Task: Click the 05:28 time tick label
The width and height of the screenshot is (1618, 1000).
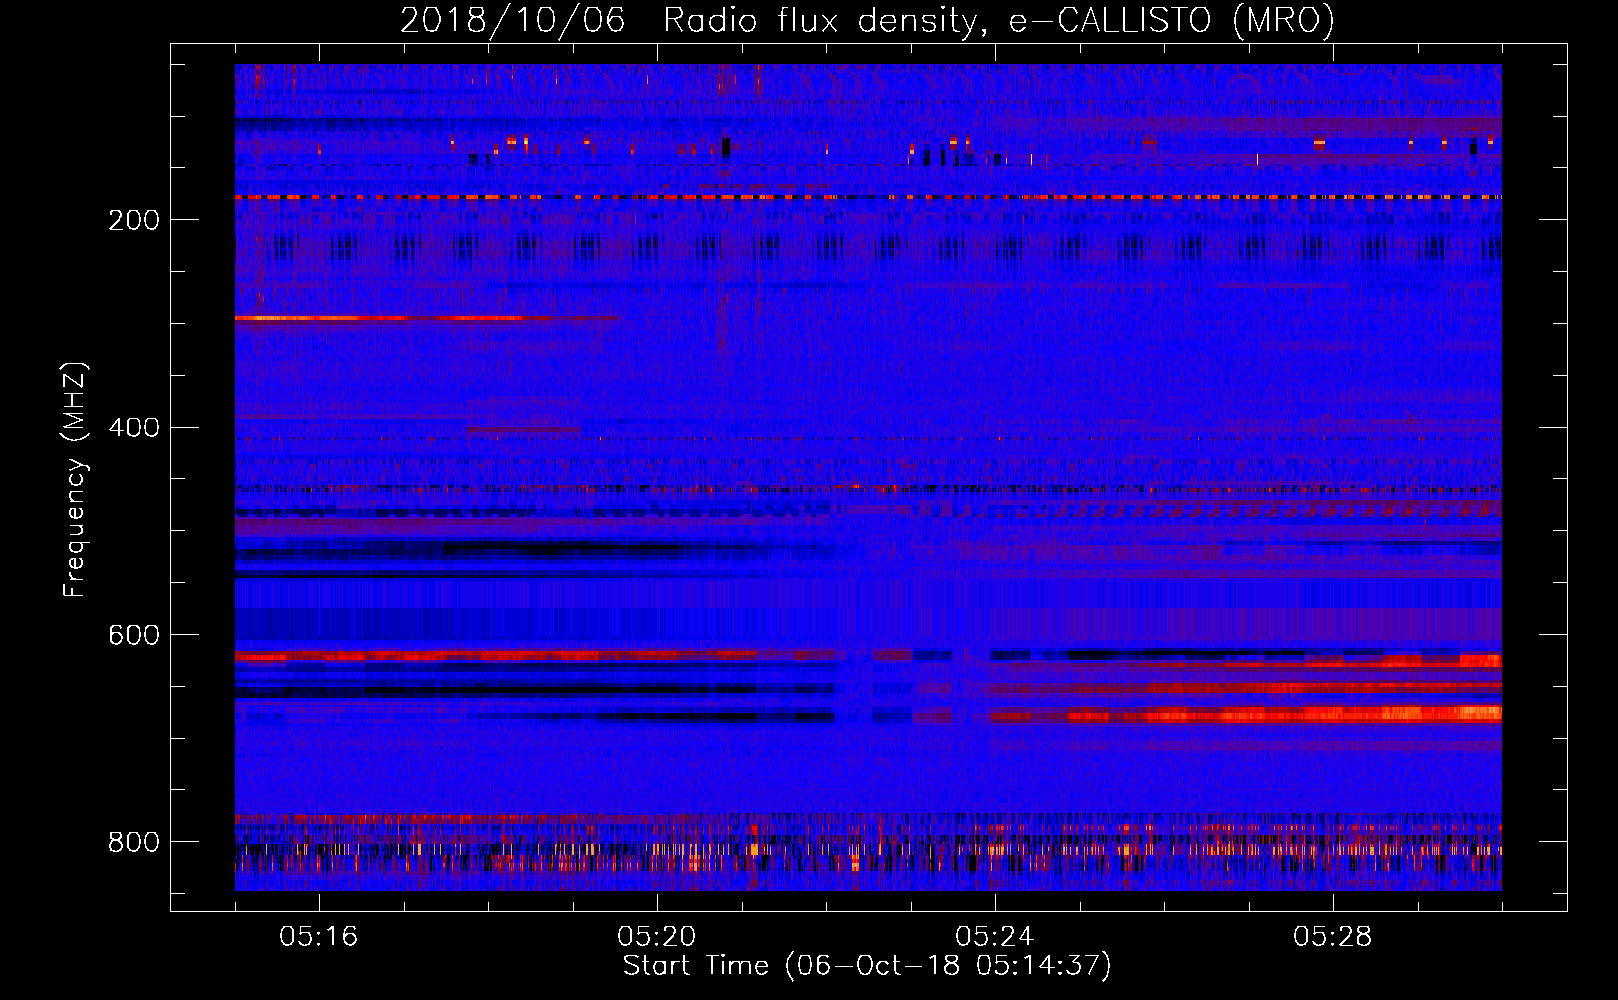Action: tap(1332, 937)
